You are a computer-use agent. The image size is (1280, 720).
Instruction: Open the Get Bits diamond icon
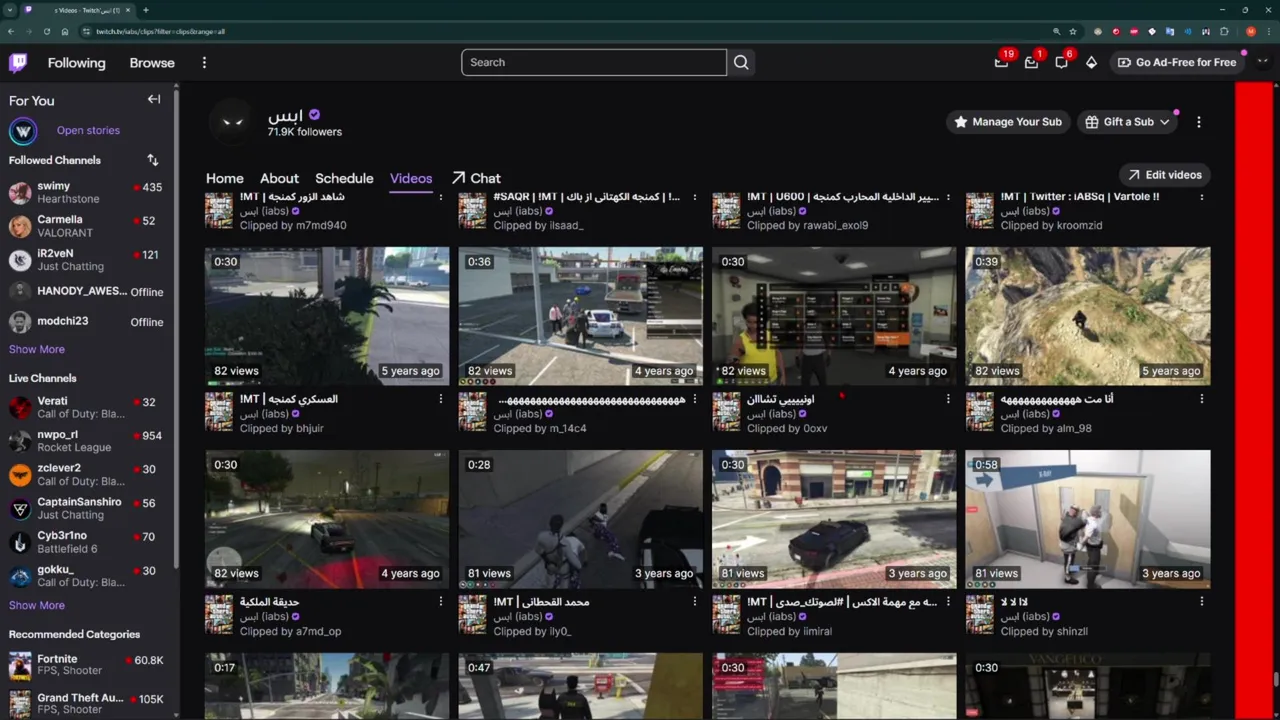[1091, 62]
